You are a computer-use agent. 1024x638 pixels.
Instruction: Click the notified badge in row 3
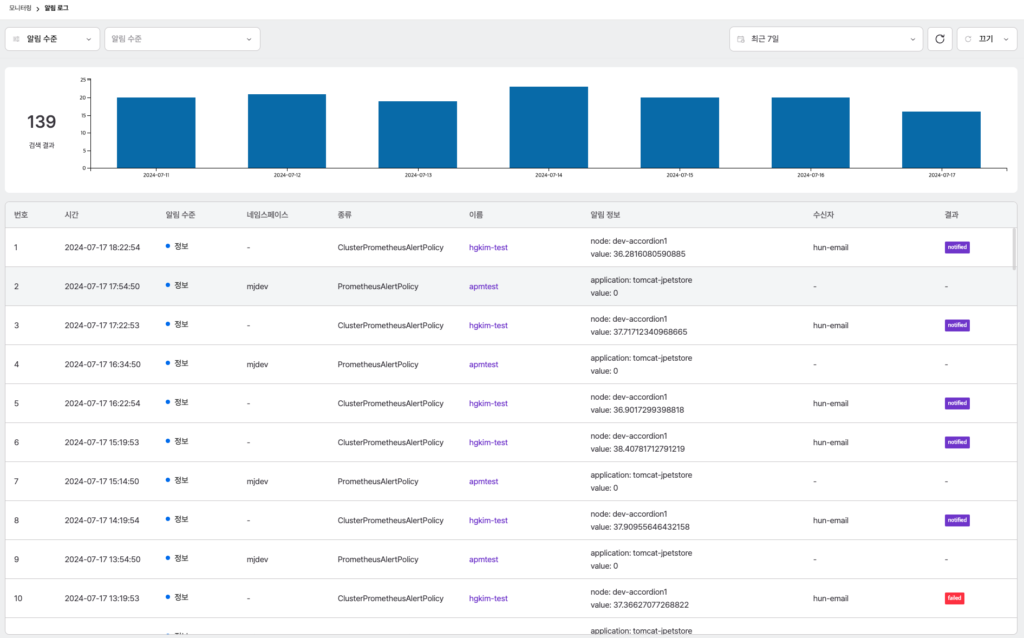pyautogui.click(x=957, y=325)
